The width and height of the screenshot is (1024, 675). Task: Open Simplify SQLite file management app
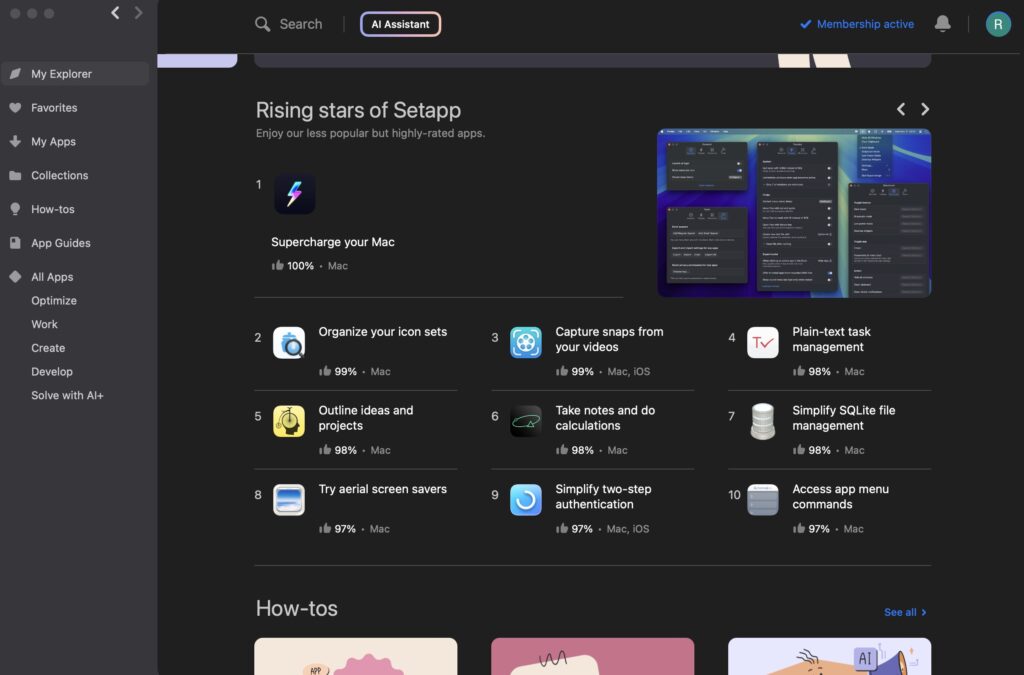point(844,418)
